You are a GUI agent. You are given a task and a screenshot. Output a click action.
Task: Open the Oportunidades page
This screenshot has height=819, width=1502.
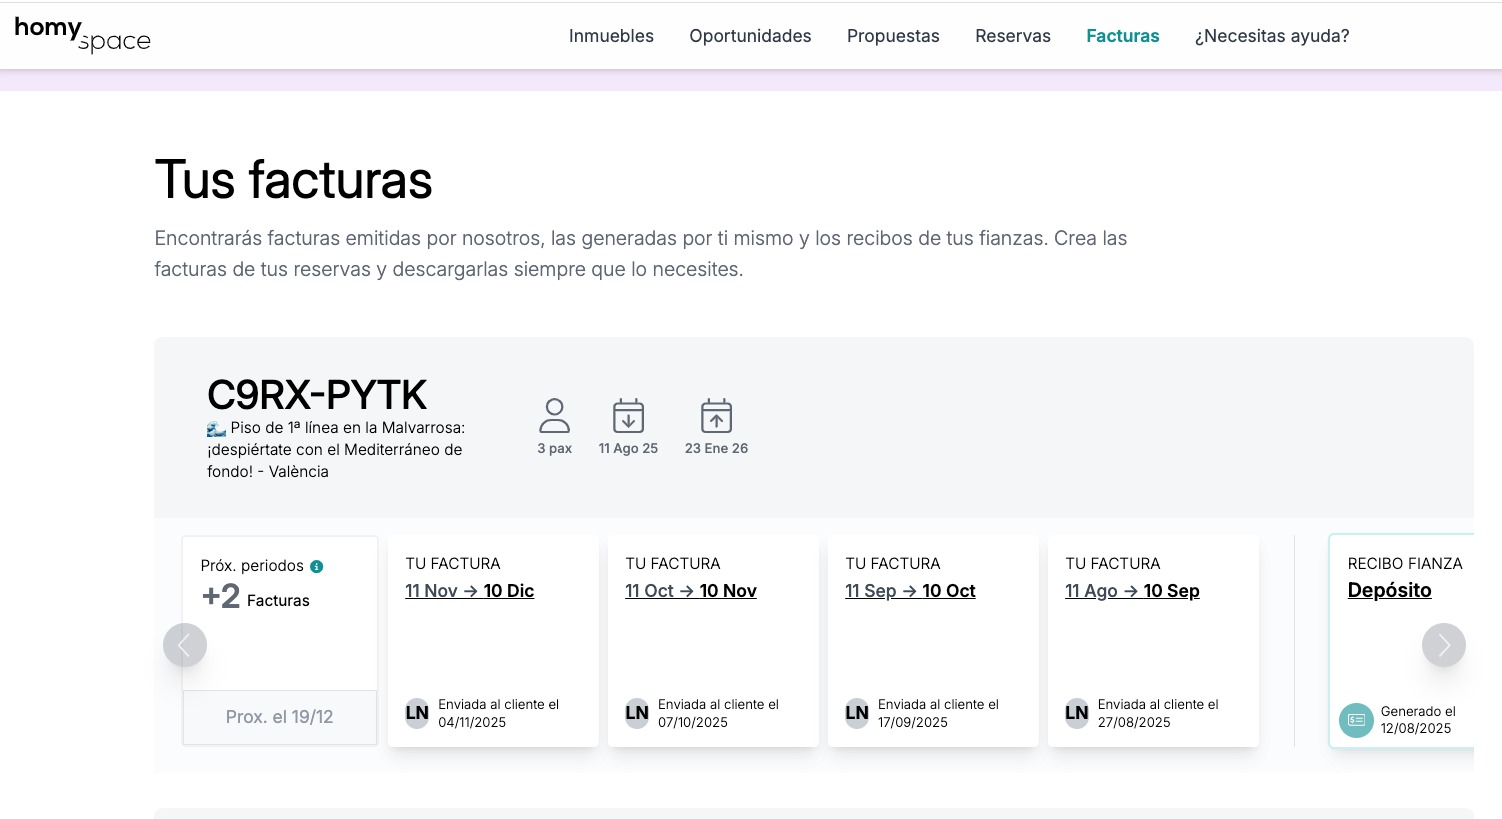point(750,36)
